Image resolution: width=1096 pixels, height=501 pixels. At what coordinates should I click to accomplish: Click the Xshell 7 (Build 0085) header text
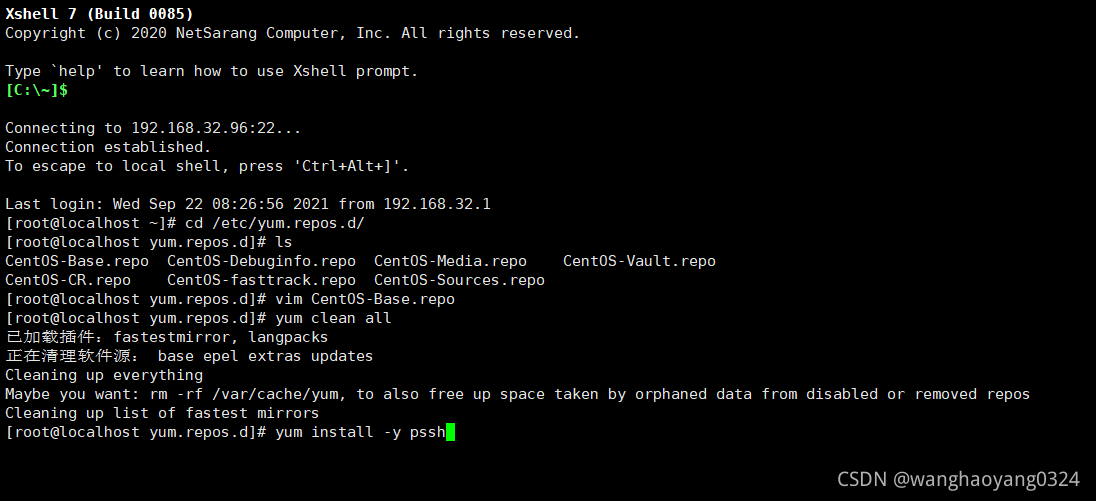(99, 14)
